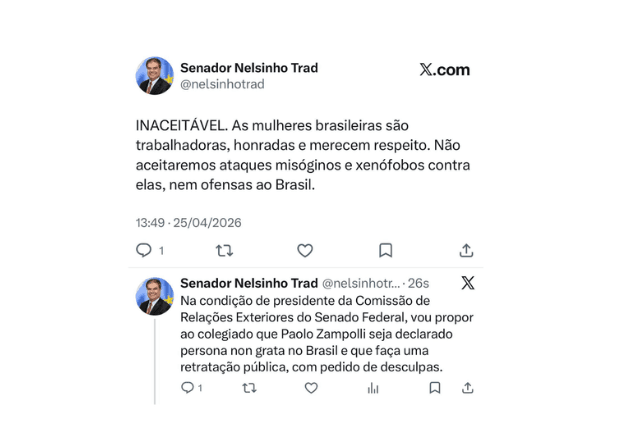Open the avatar on the reply tweet
Viewport: 640px width, 440px height.
coord(155,296)
